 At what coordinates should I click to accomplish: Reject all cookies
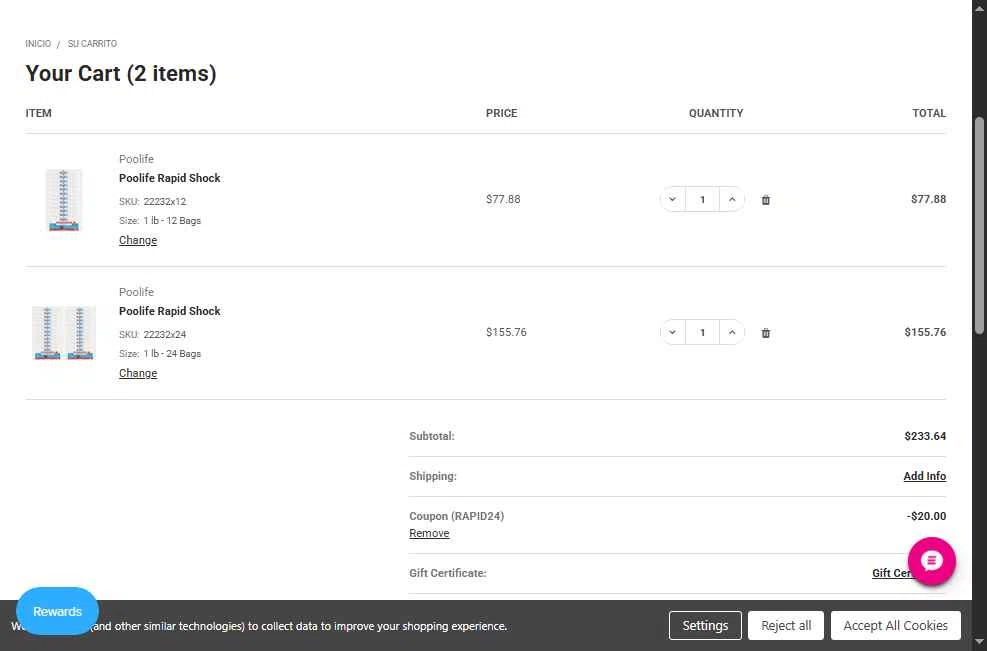coord(786,625)
